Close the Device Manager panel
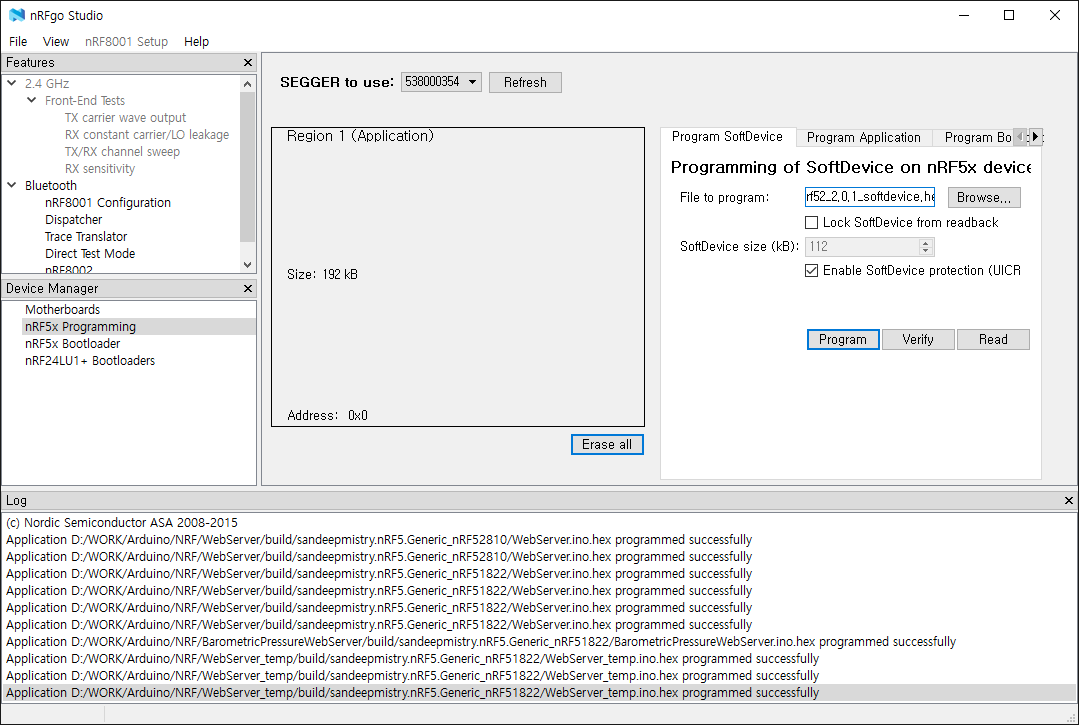This screenshot has width=1079, height=725. pos(248,288)
